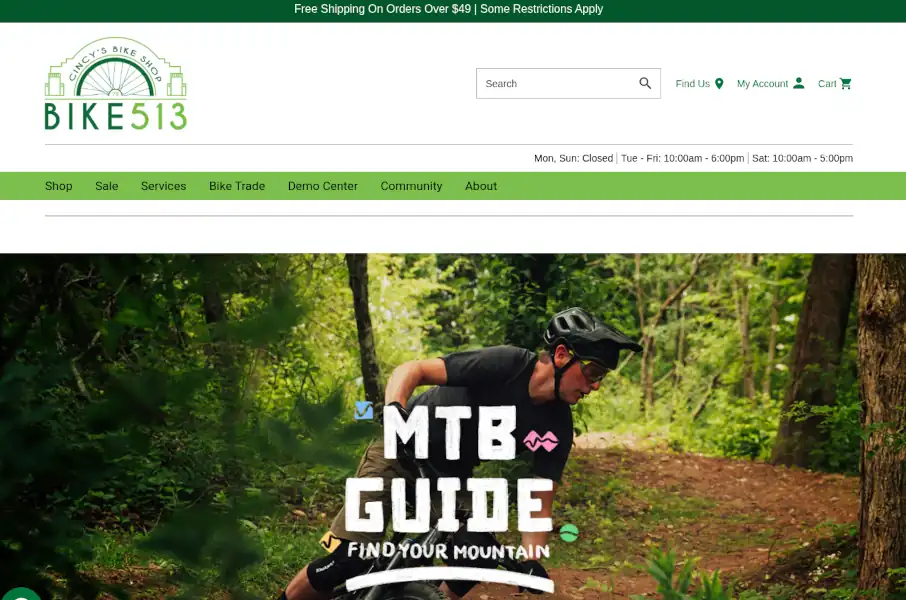Focus the Search input field
906x600 pixels.
coord(558,83)
